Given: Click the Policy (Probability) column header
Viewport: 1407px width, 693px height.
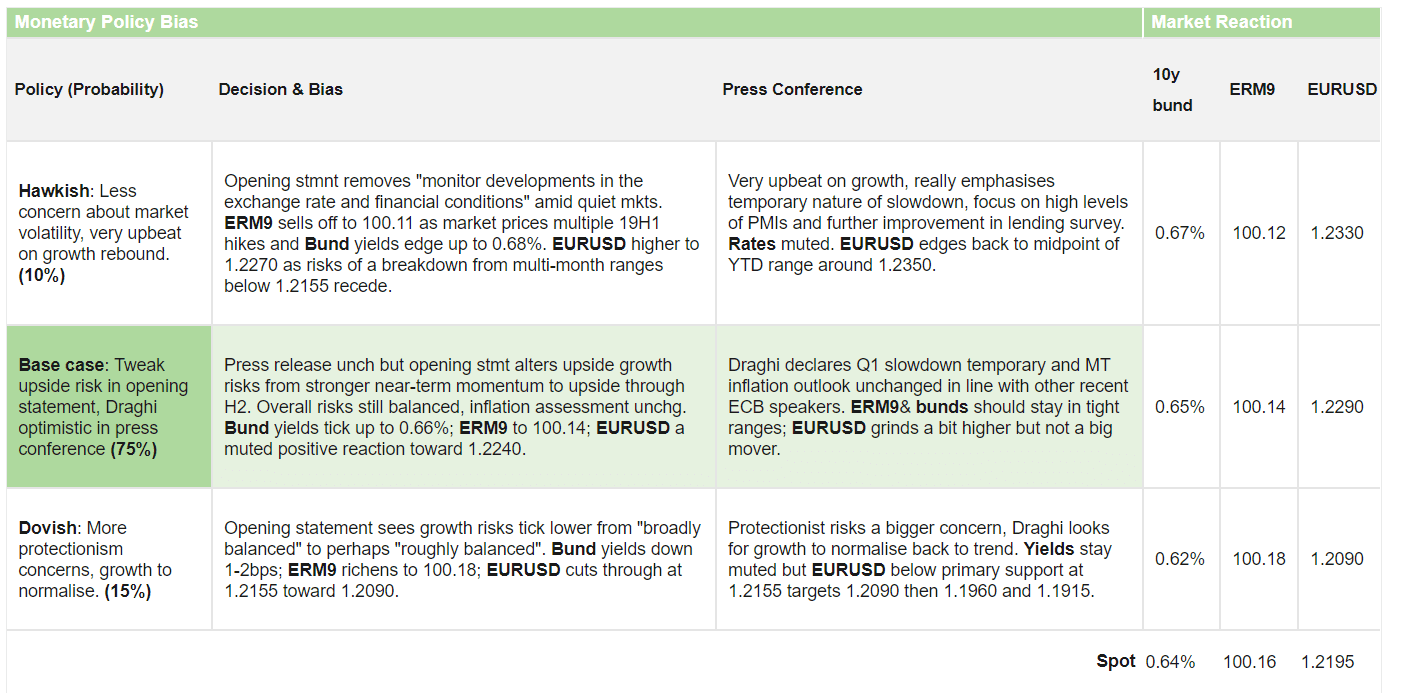Looking at the screenshot, I should tap(89, 89).
